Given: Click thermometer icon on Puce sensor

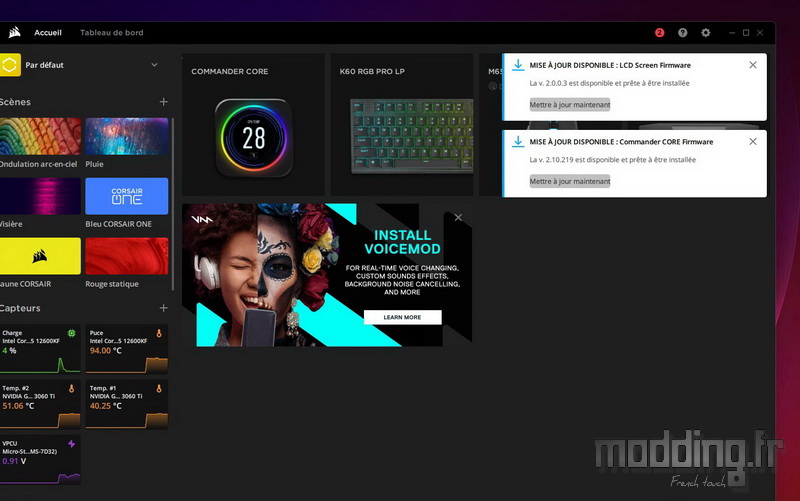Looking at the screenshot, I should [159, 333].
